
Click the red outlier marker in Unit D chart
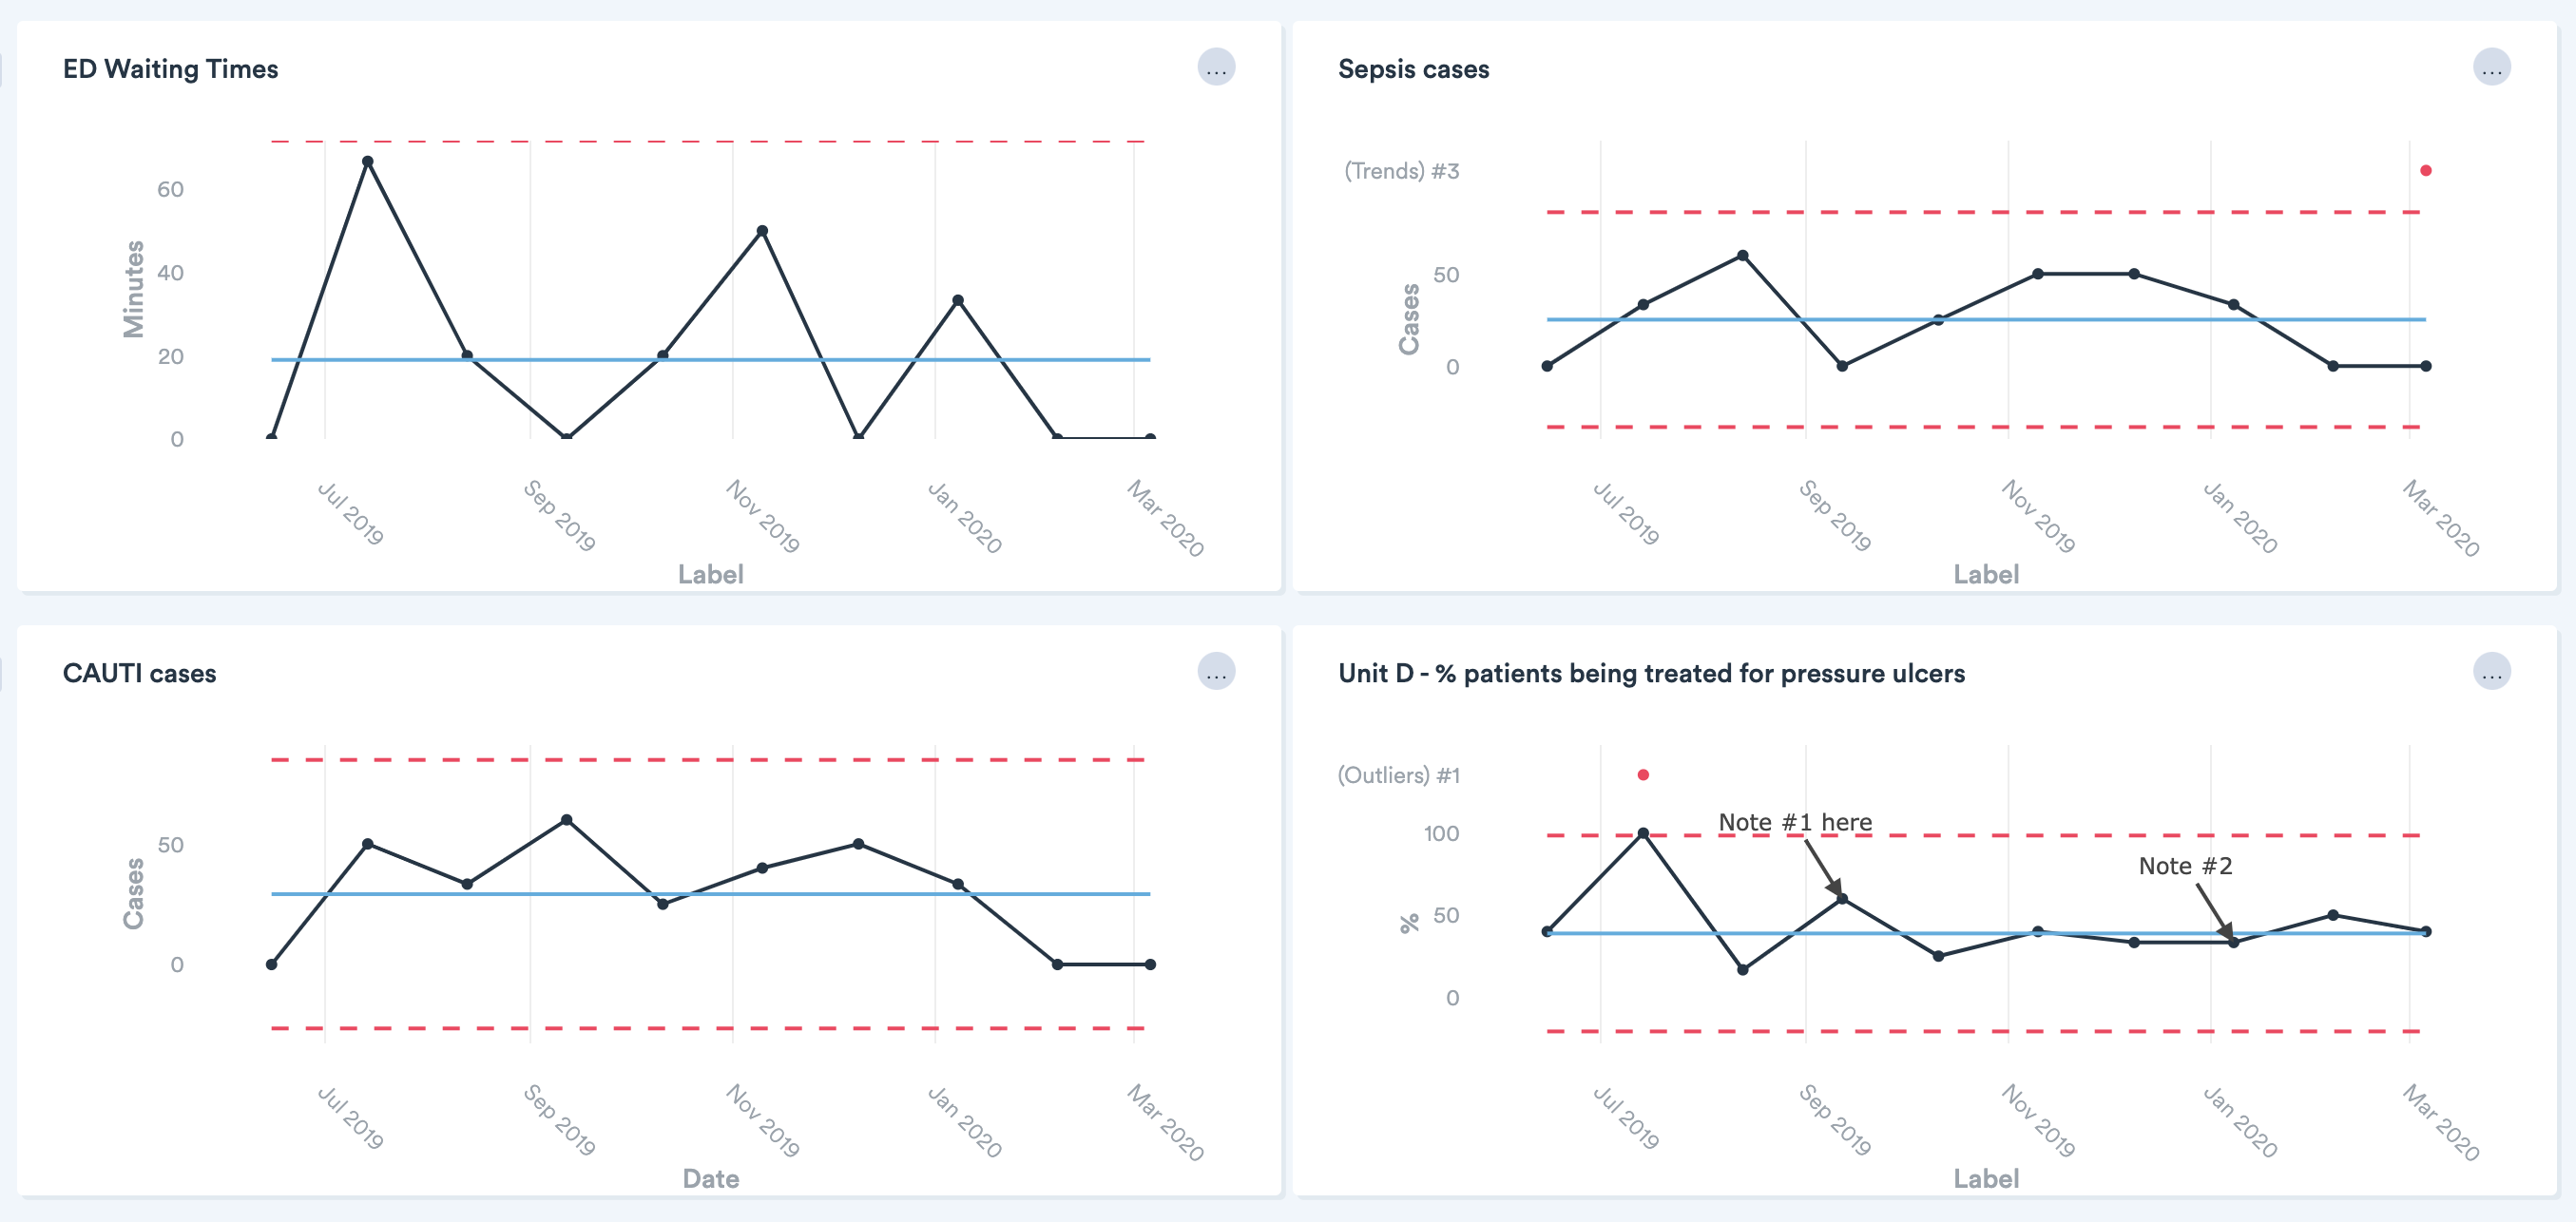pos(1643,775)
